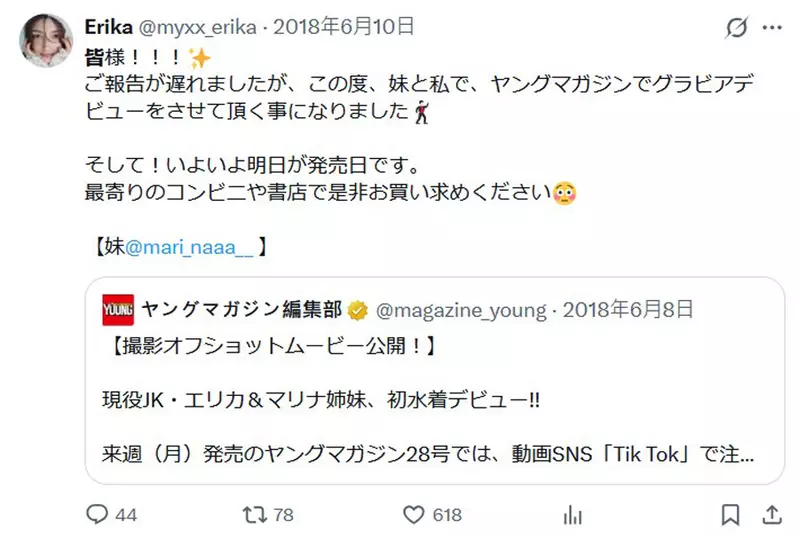Open the three-dot more options menu
The image size is (799, 538).
point(773,29)
